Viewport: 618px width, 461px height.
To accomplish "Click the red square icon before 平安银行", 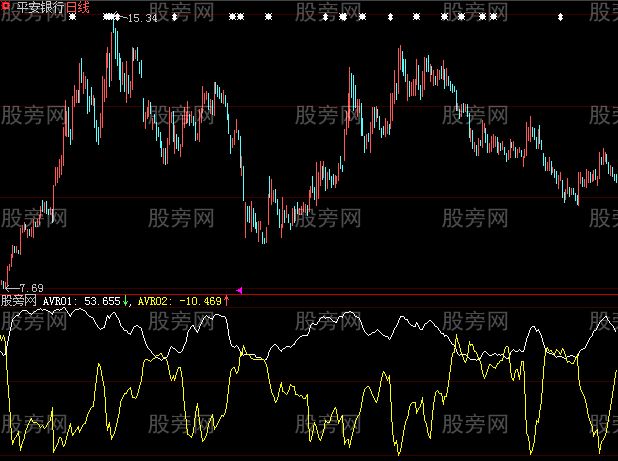I will tap(5, 7).
